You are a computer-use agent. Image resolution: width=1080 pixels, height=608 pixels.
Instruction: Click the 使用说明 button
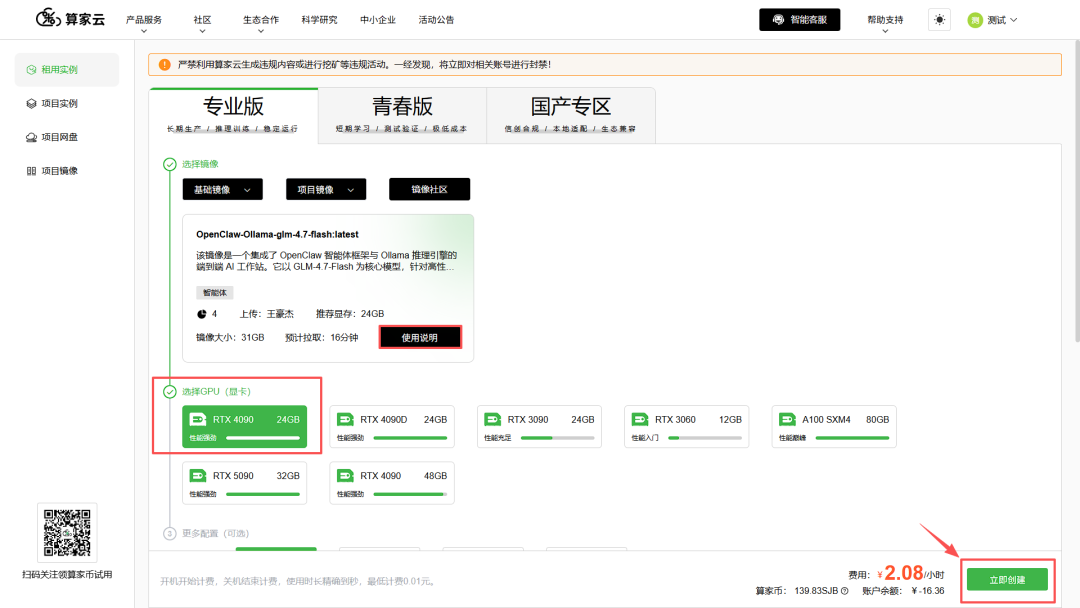pos(420,337)
